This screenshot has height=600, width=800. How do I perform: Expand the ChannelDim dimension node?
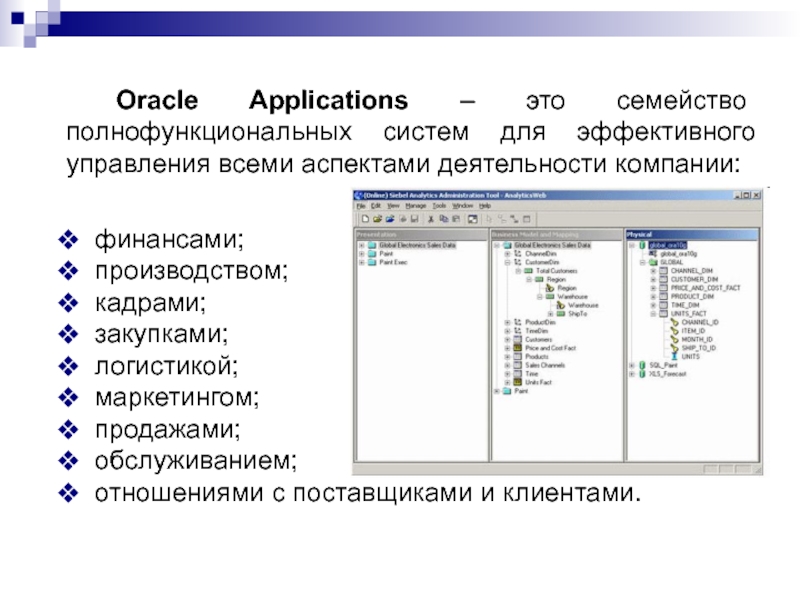[507, 254]
